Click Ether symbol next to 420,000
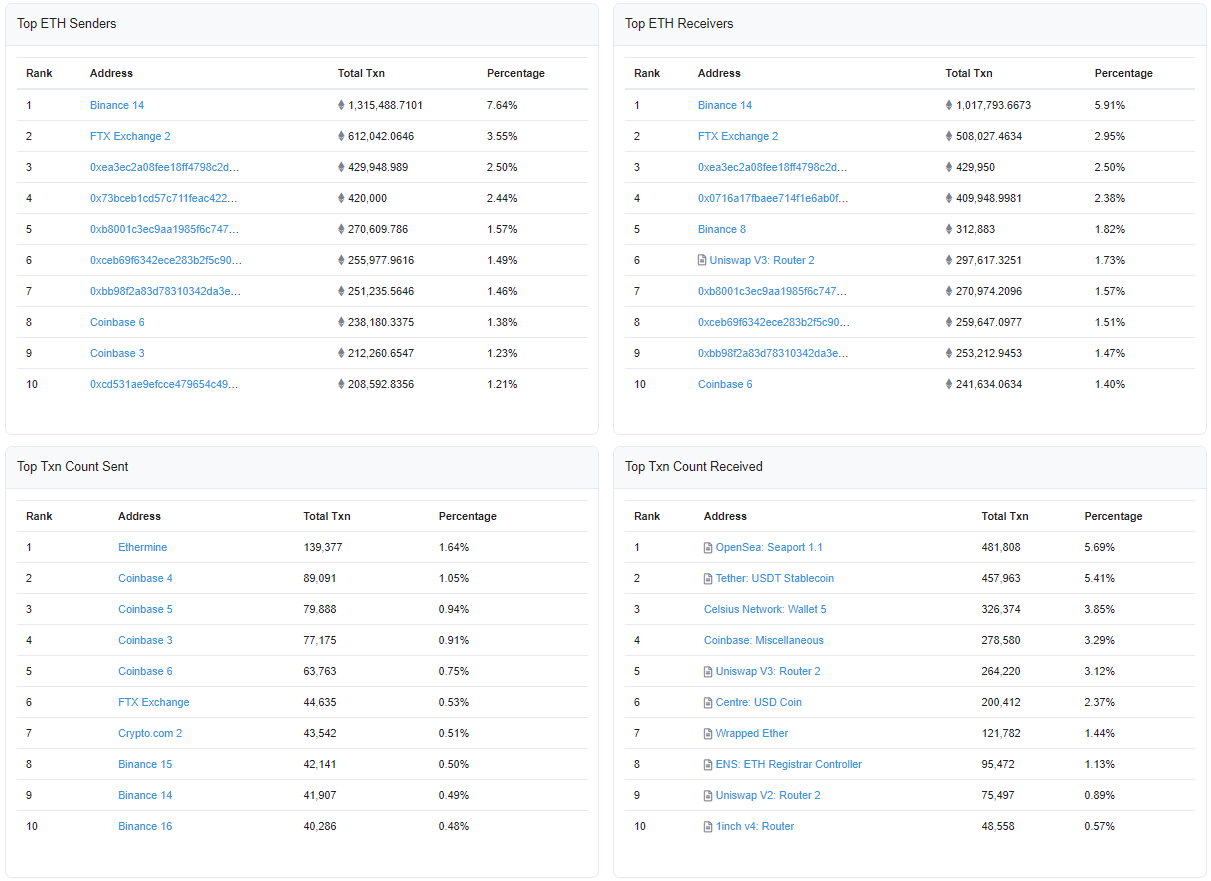 tap(341, 198)
